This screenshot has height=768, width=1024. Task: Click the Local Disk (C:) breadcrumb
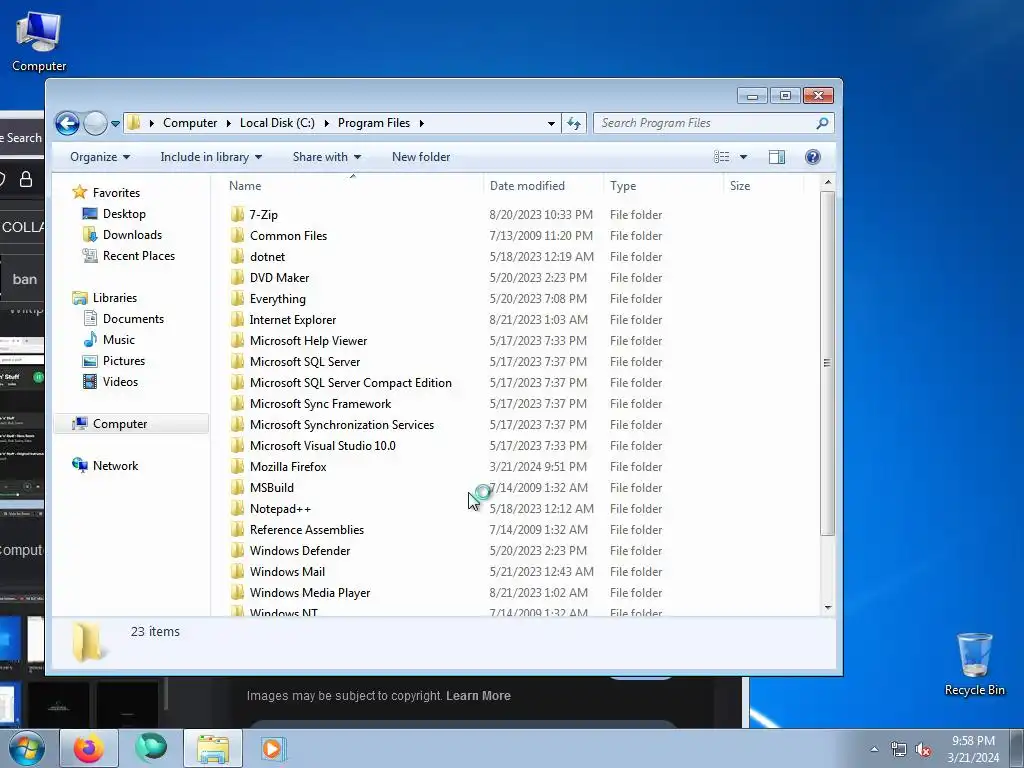click(x=277, y=123)
